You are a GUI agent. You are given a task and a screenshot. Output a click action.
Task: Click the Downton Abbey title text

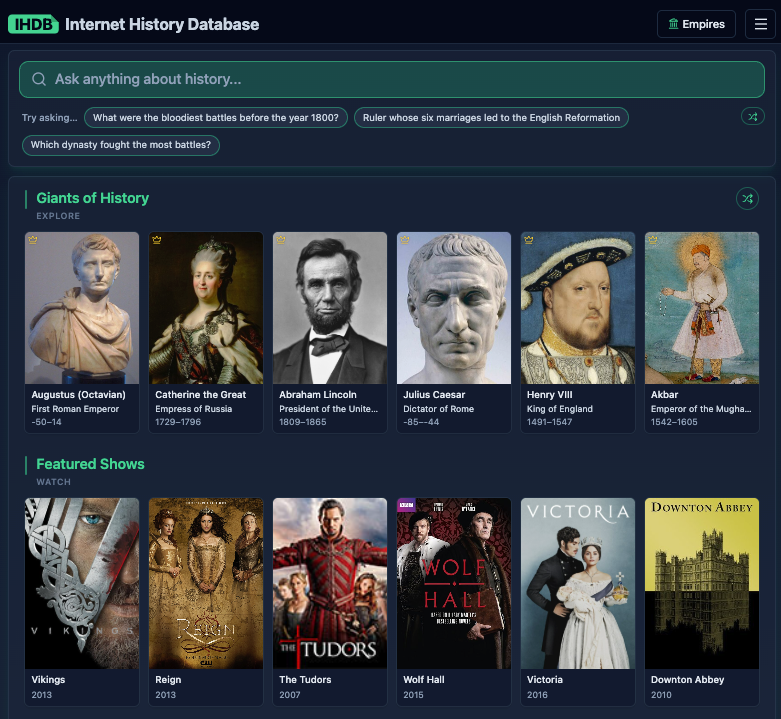pyautogui.click(x=688, y=680)
